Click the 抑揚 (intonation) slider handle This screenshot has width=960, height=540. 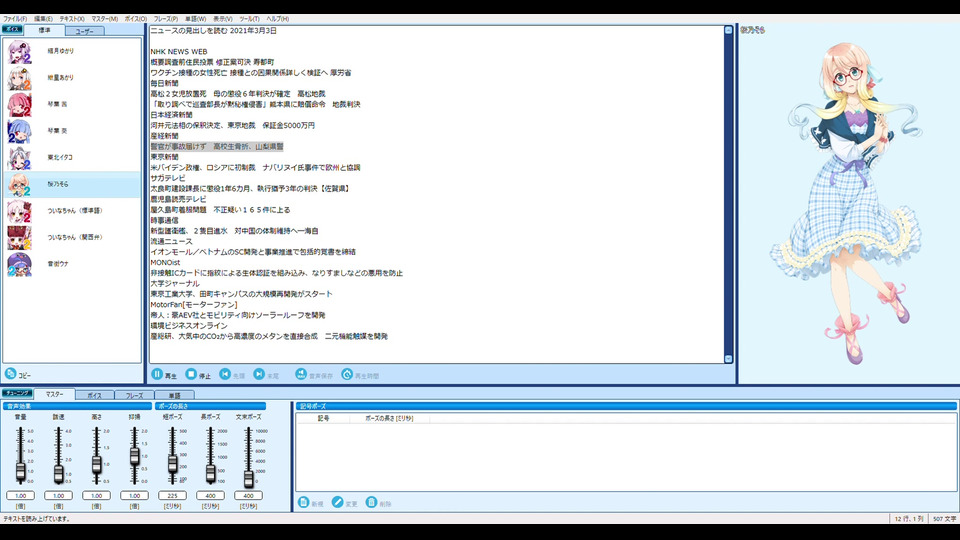pyautogui.click(x=134, y=457)
